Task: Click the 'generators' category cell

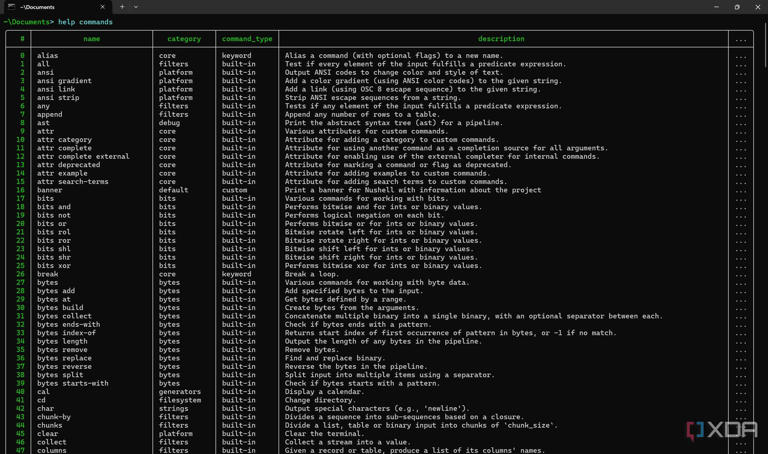Action: (180, 392)
